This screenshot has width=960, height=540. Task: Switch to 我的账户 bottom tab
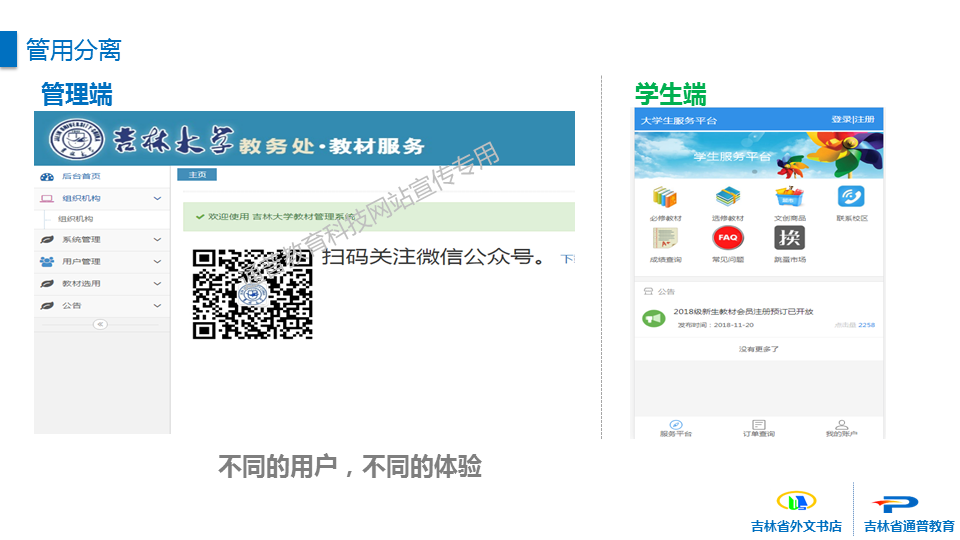point(841,429)
